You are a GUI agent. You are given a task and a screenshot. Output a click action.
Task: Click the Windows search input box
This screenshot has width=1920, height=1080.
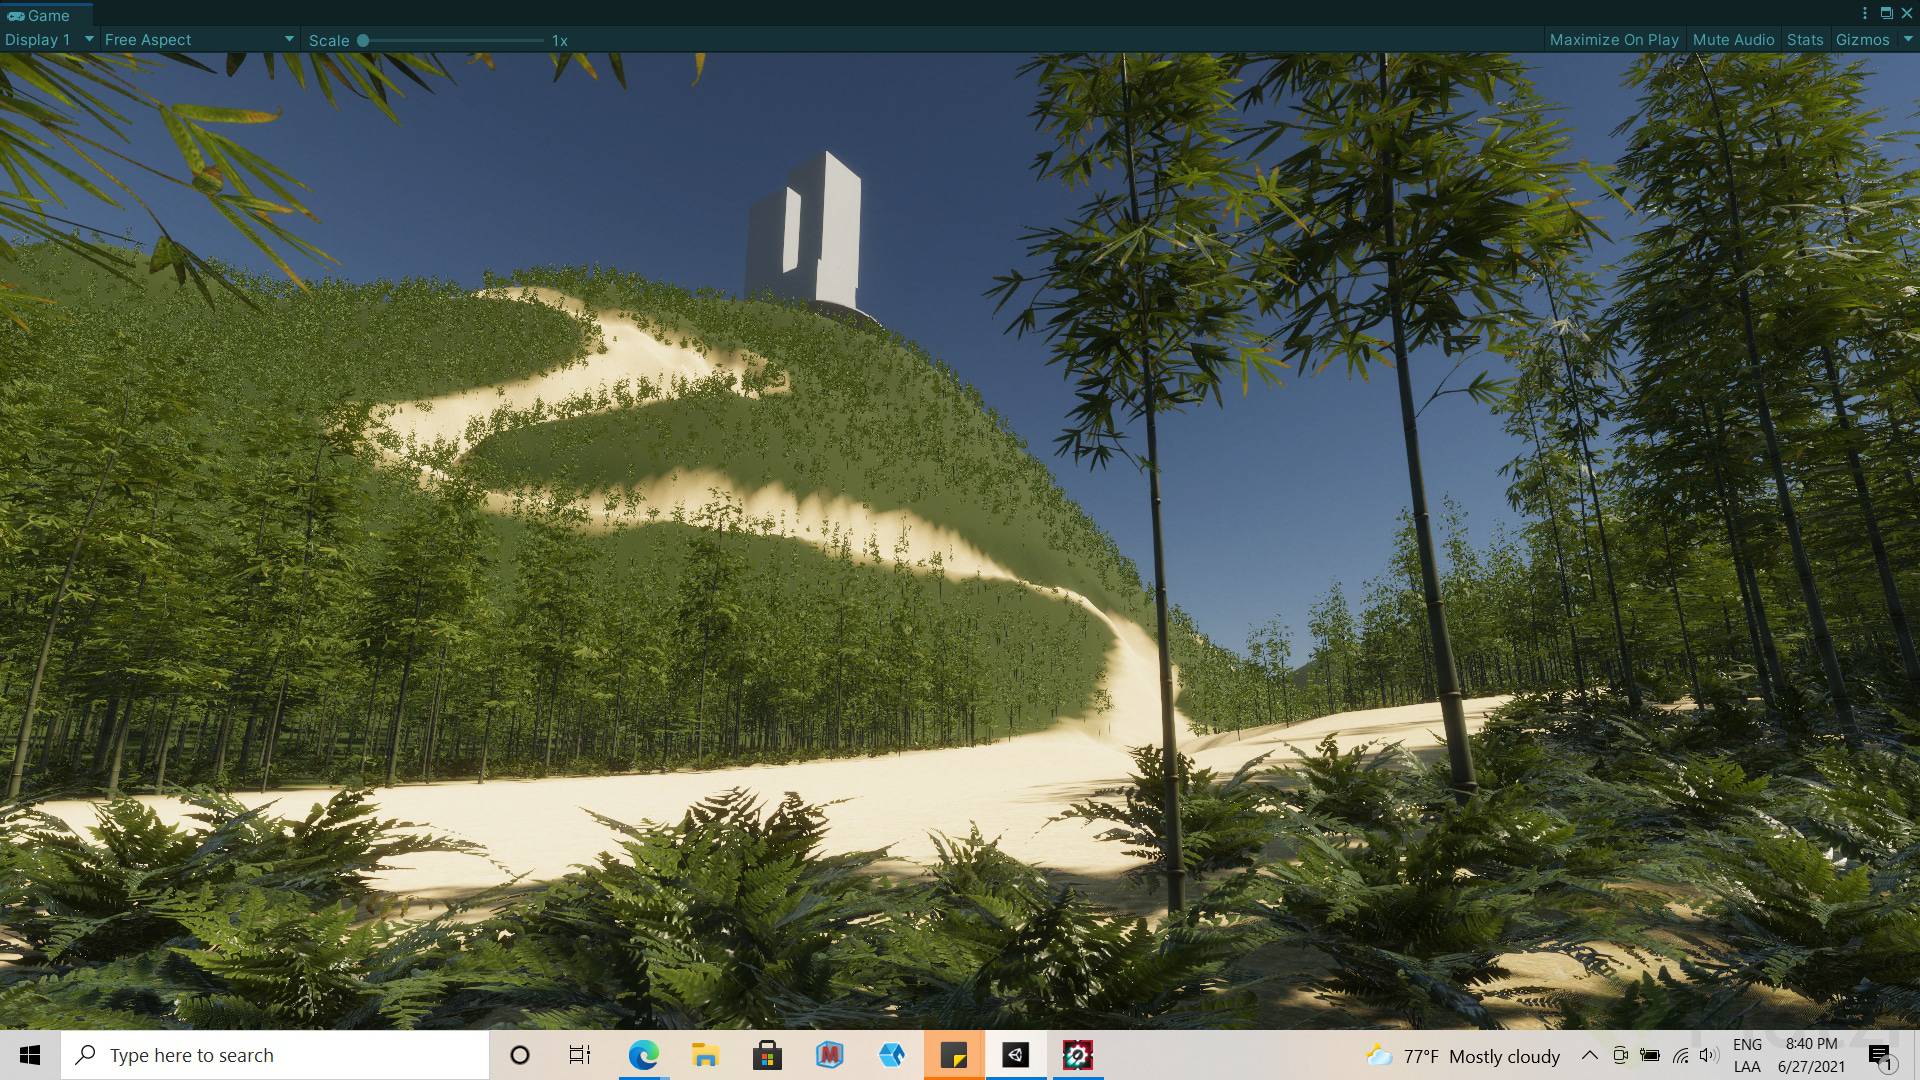(275, 1055)
